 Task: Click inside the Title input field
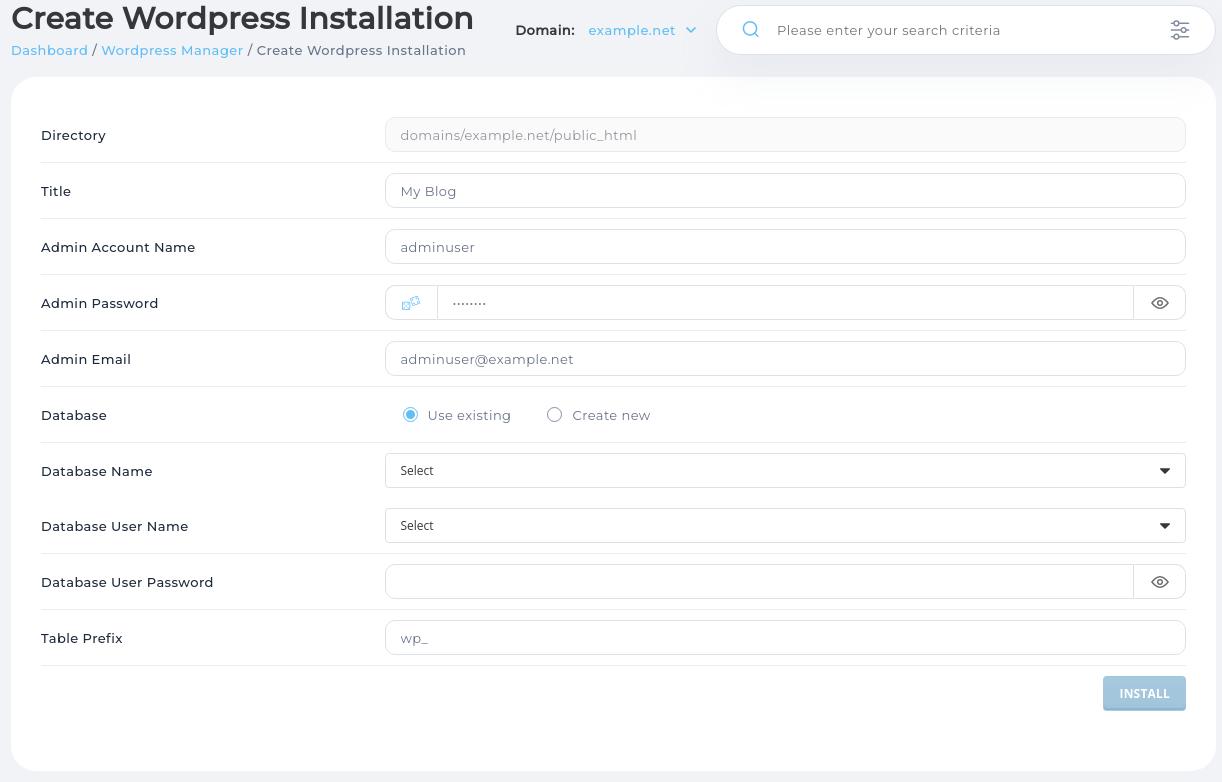click(x=785, y=190)
